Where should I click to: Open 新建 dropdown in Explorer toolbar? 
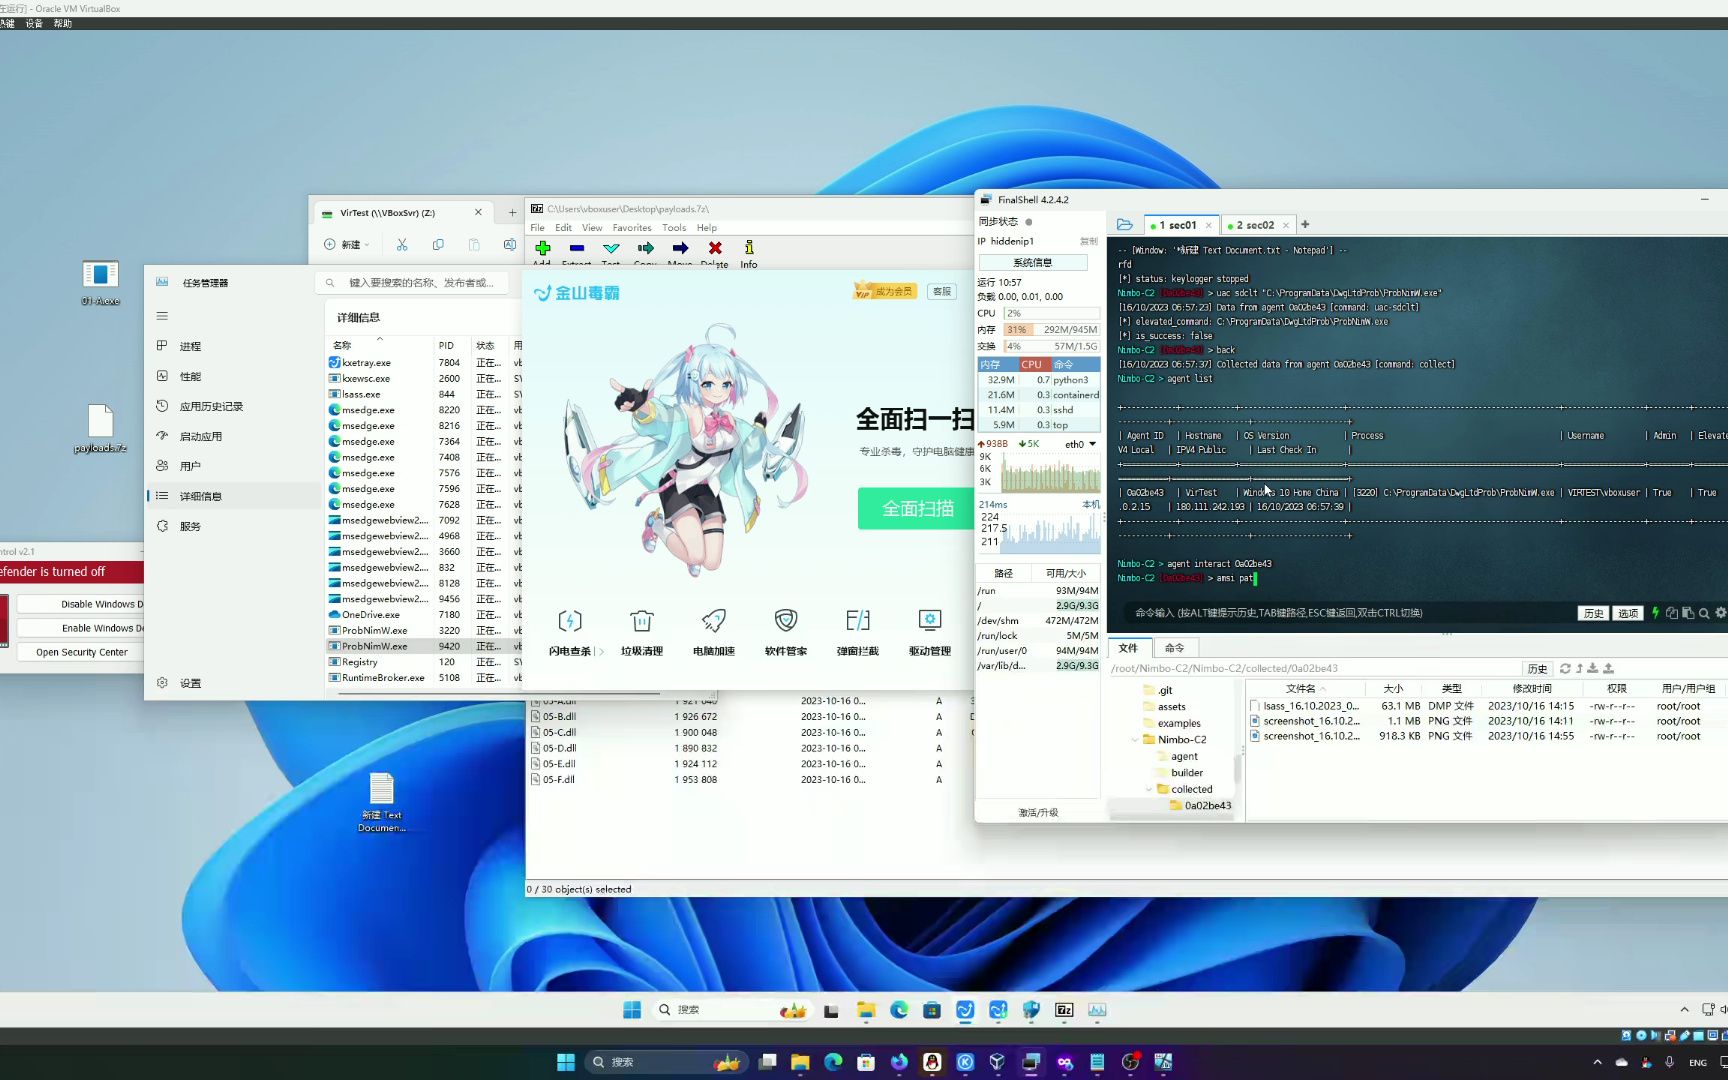347,244
